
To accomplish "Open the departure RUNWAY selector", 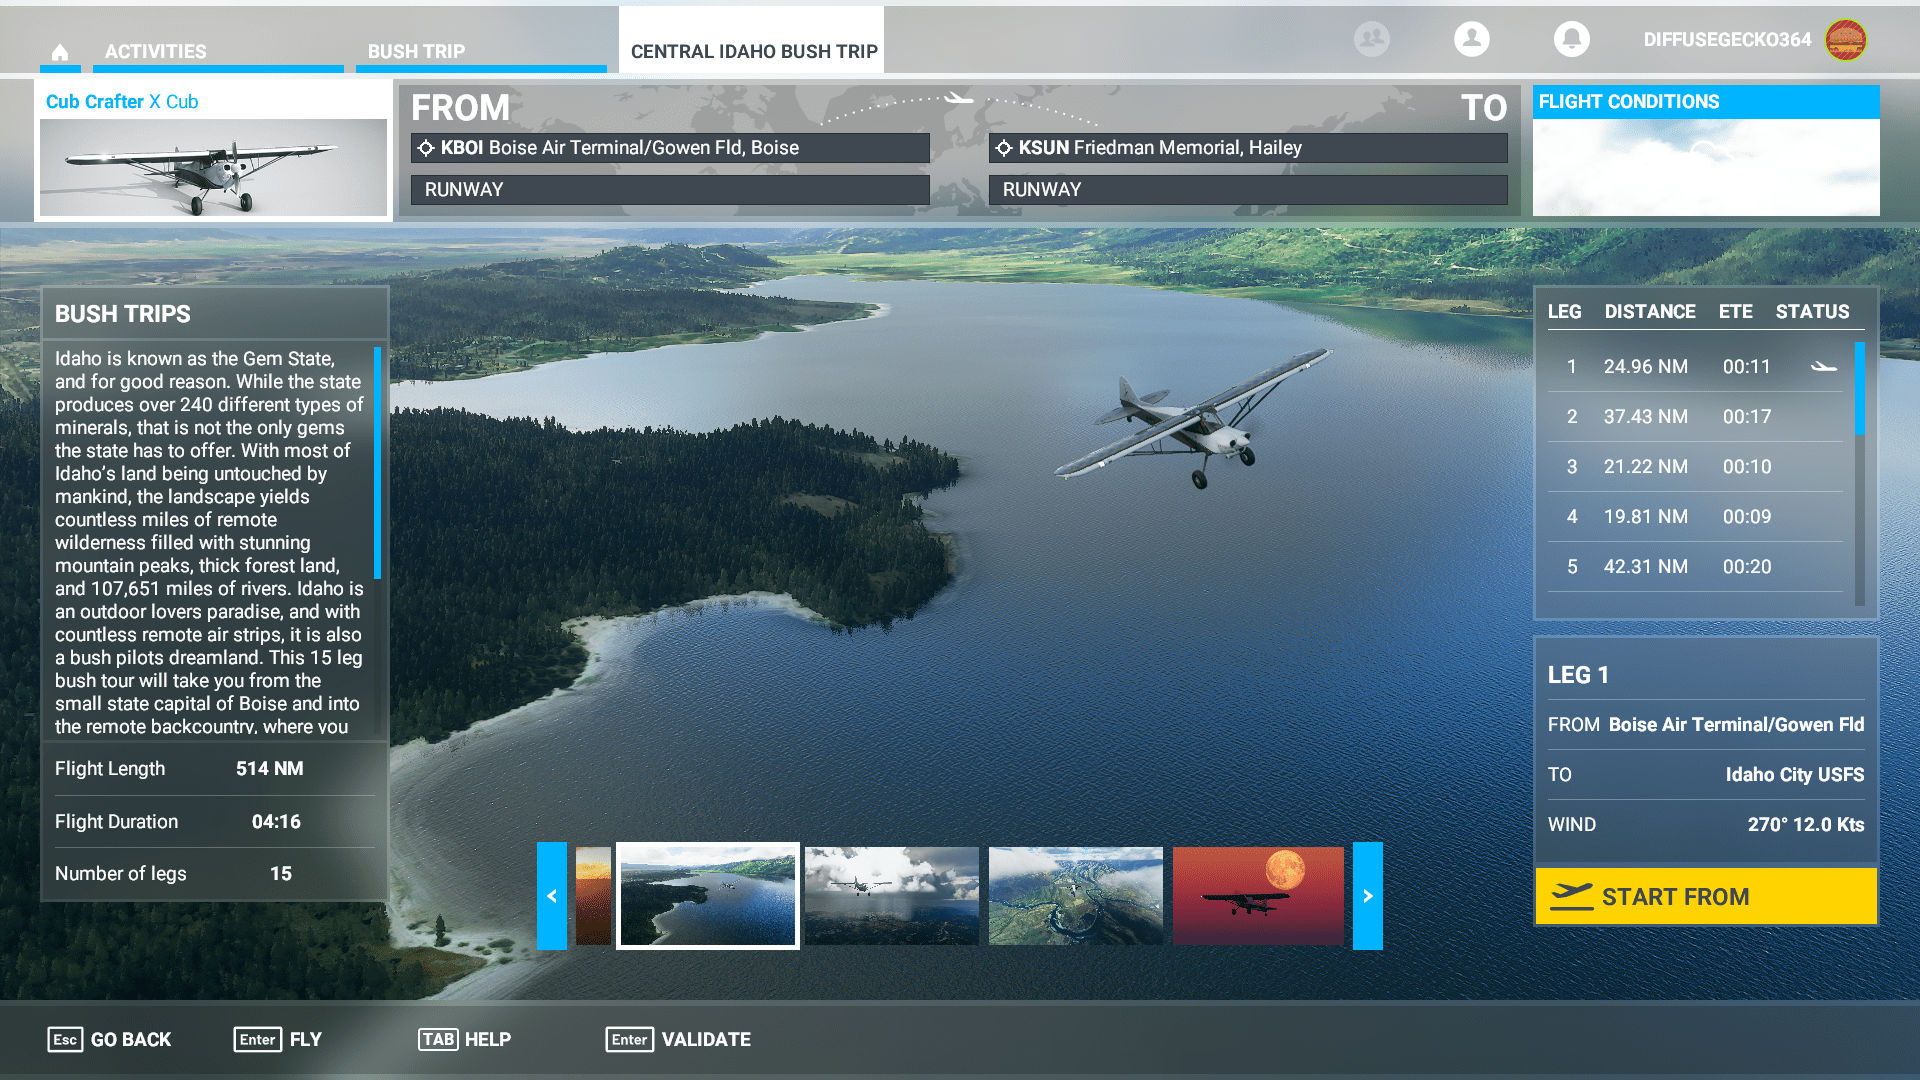I will pos(670,190).
